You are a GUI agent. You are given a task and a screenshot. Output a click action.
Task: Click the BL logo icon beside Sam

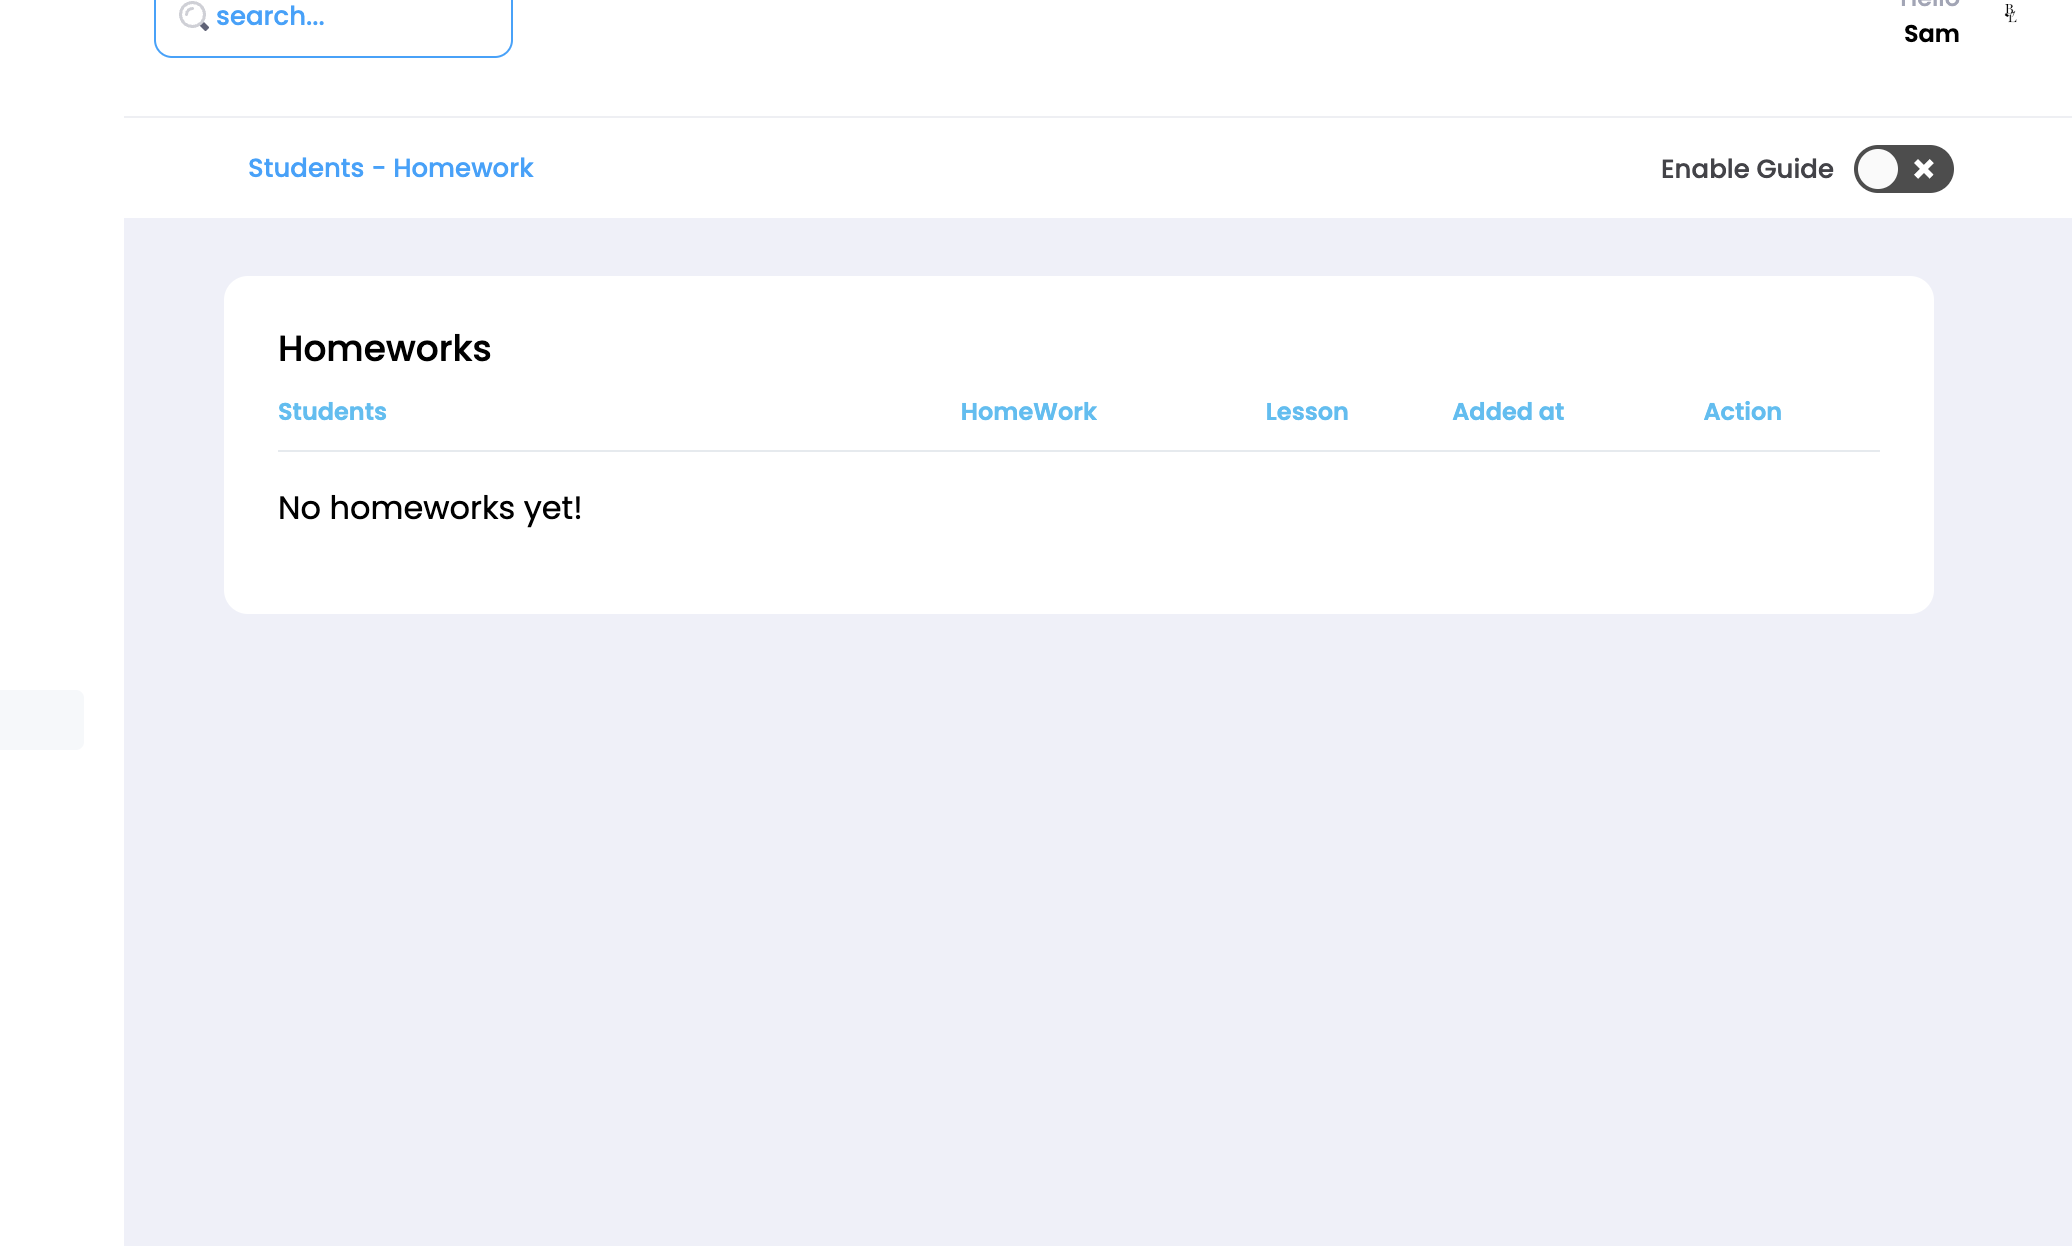pos(2010,13)
